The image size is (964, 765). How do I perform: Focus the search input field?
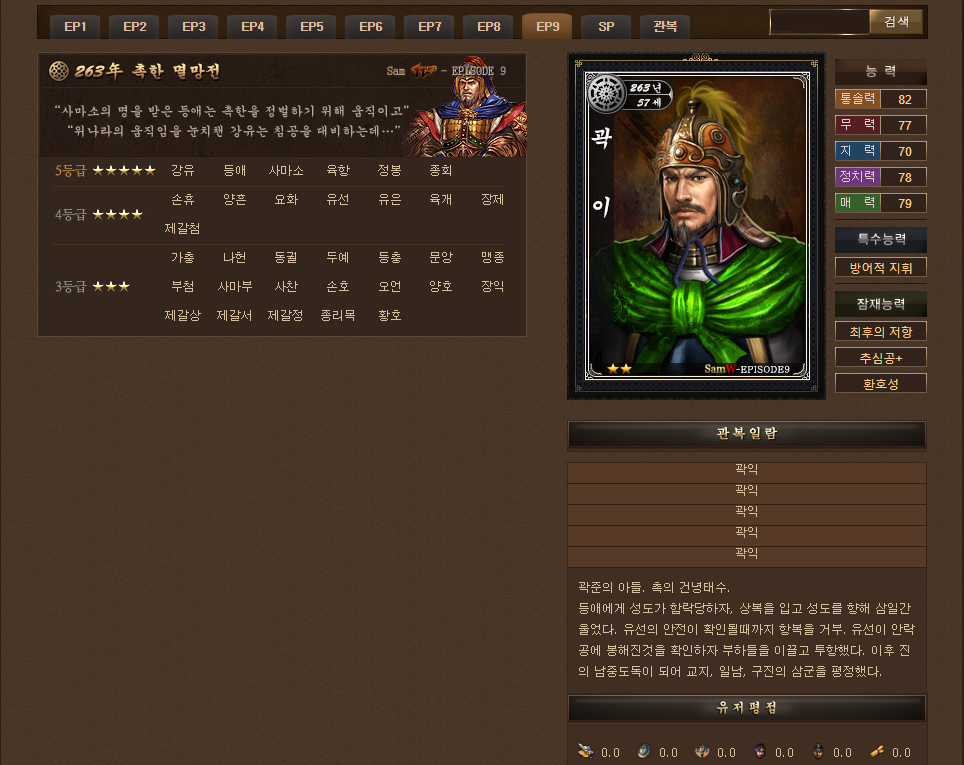tap(819, 22)
